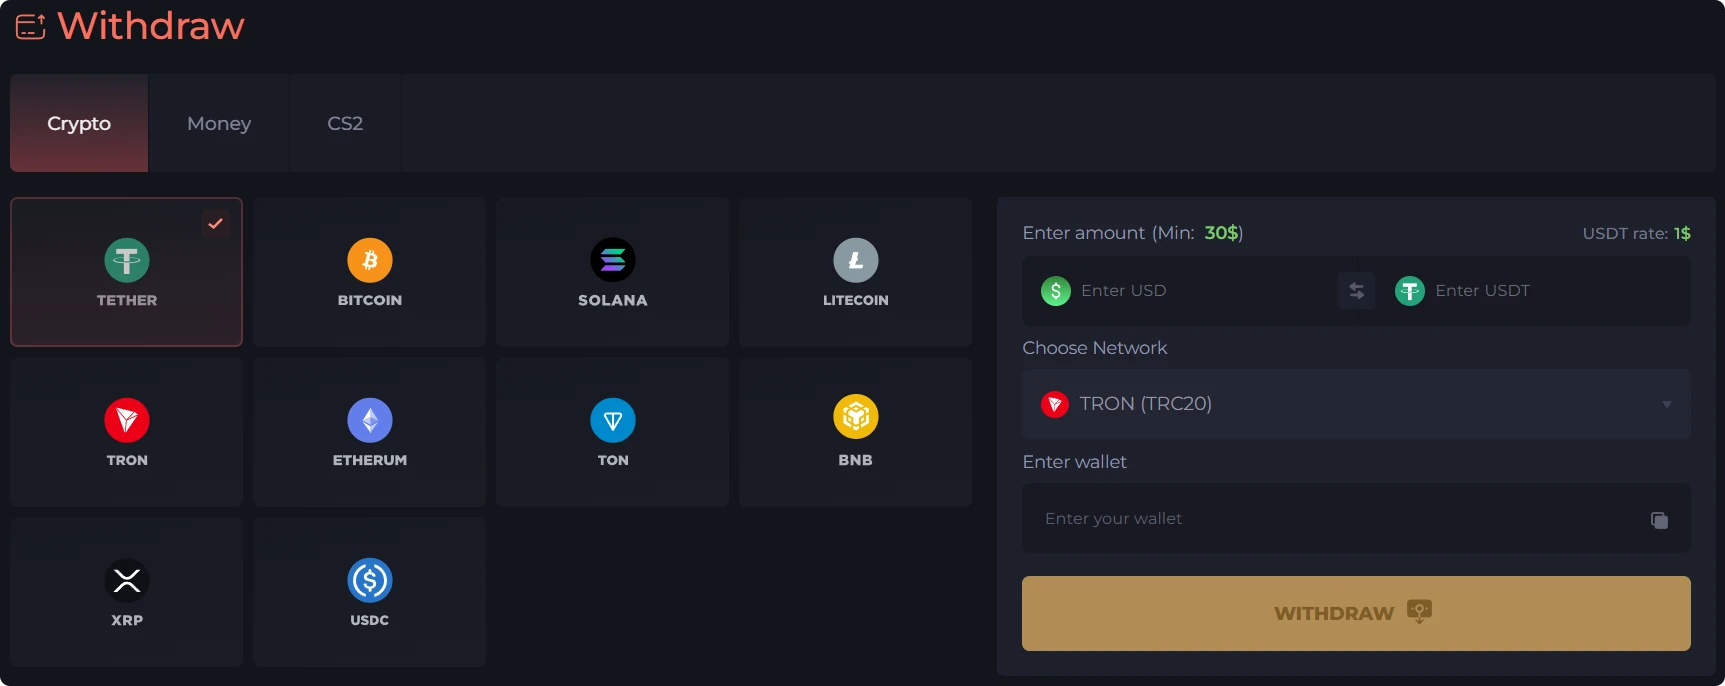1725x686 pixels.
Task: Switch to the Money tab
Action: [219, 123]
